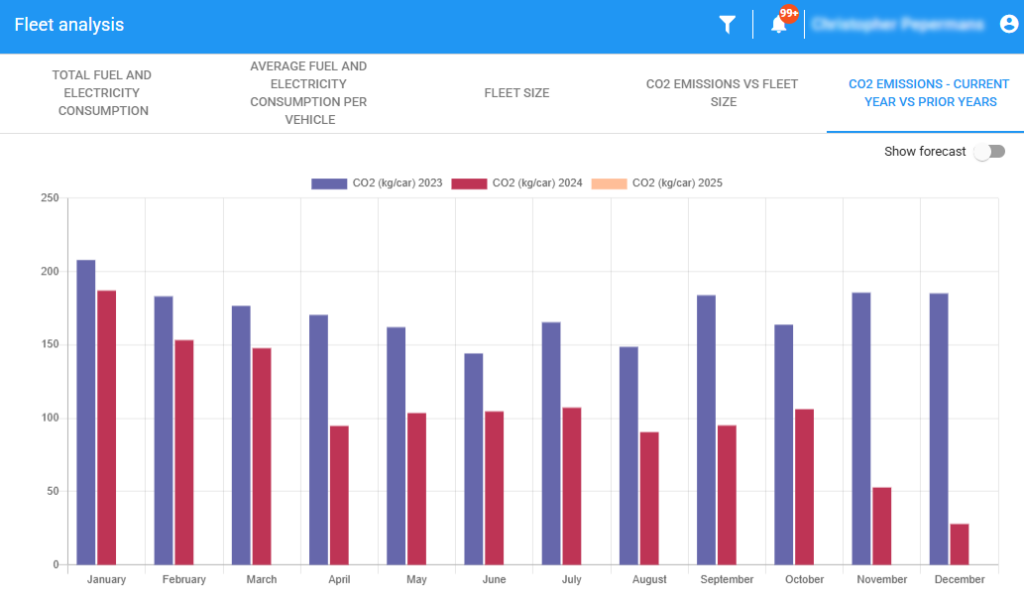Open Average Fuel and Electricity Consumption per Vehicle tab
Image resolution: width=1024 pixels, height=608 pixels.
pyautogui.click(x=308, y=93)
